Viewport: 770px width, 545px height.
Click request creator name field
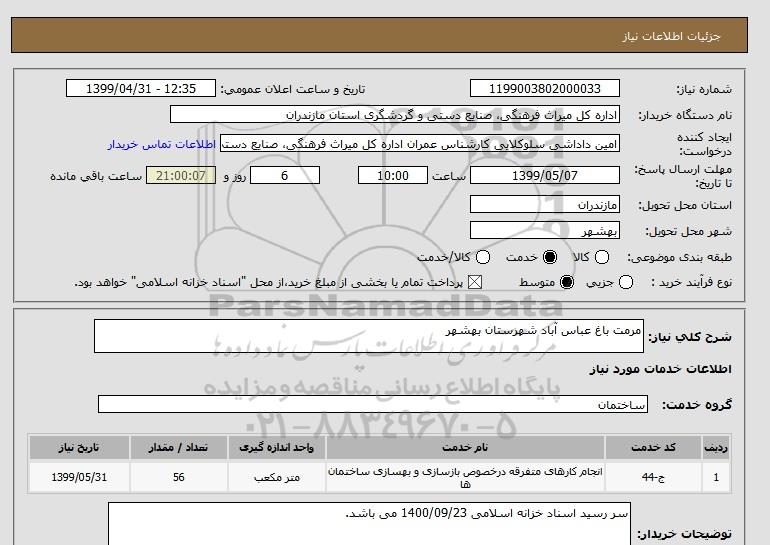(x=420, y=144)
